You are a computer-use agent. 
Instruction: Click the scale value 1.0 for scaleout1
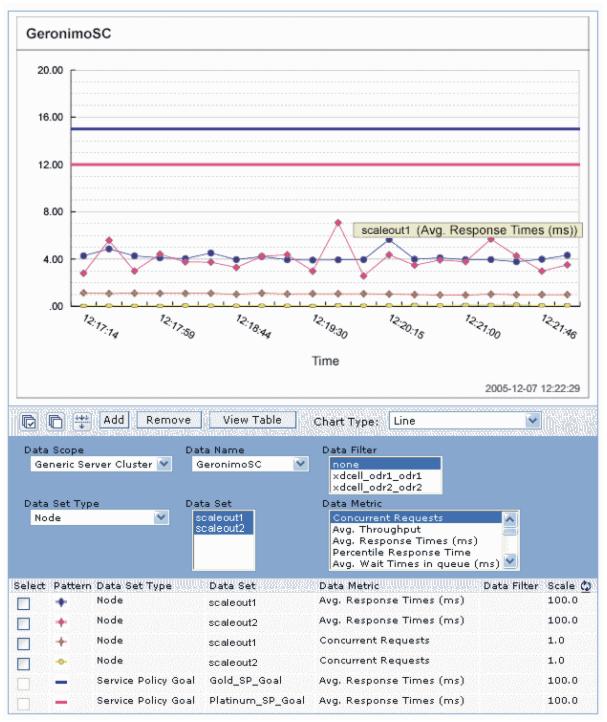pos(555,640)
